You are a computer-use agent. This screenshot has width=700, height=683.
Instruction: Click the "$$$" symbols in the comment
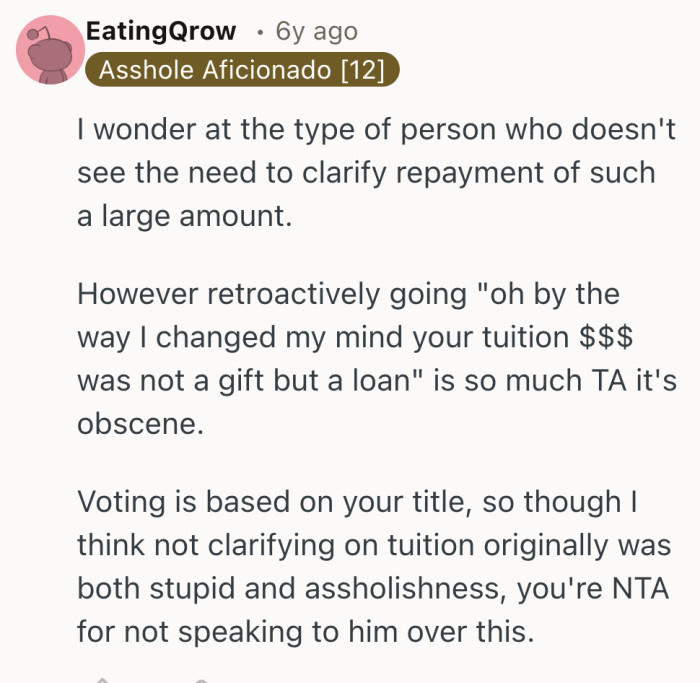pos(606,337)
